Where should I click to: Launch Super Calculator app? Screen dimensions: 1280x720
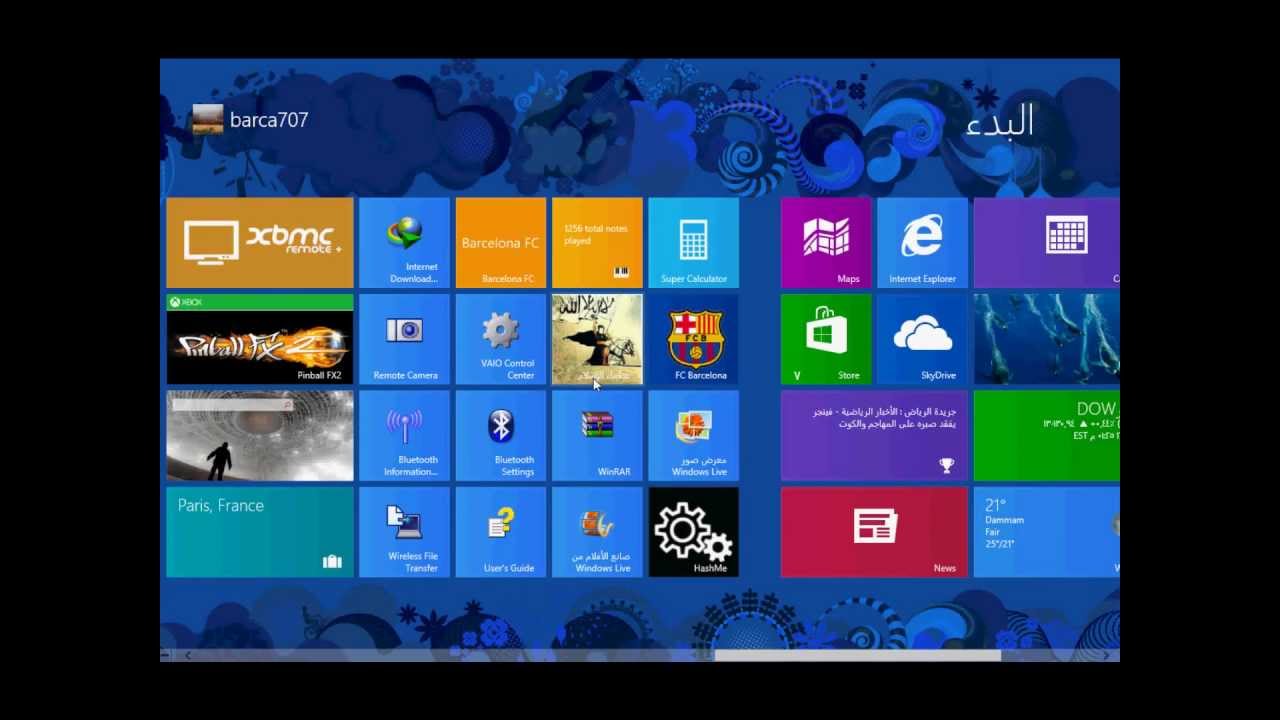coord(694,243)
